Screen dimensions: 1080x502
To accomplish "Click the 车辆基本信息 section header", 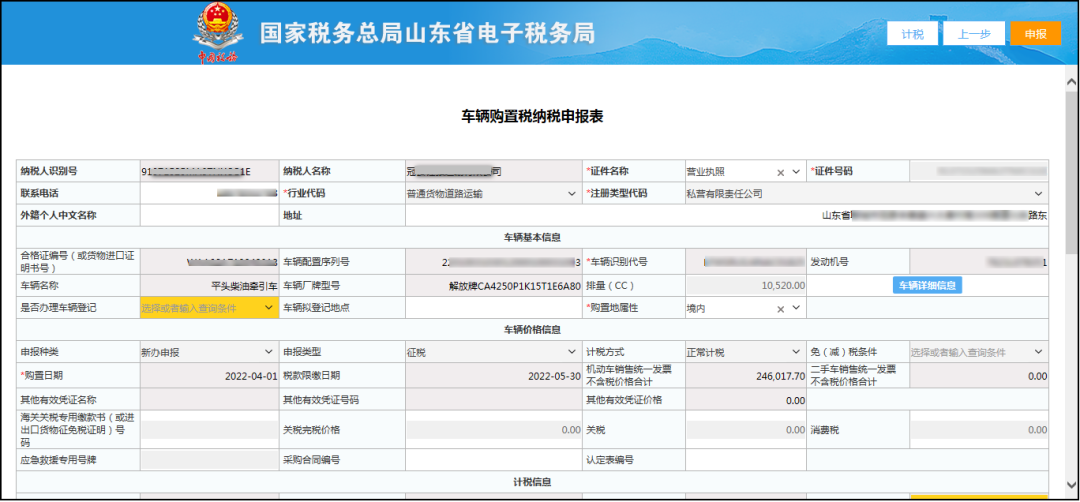I will click(532, 238).
